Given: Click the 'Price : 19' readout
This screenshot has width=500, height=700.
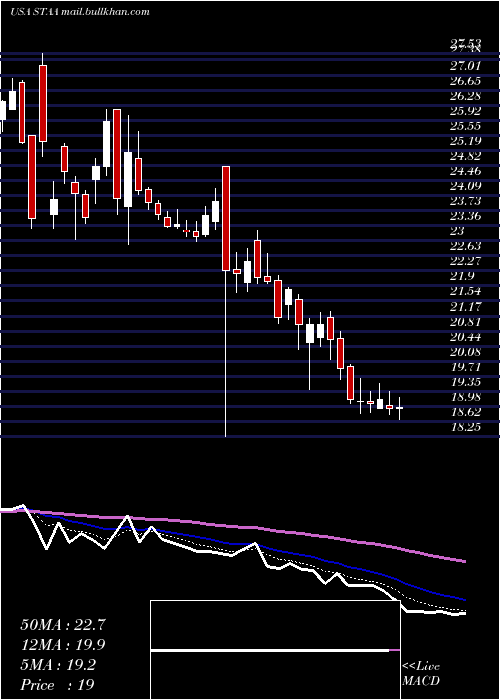Looking at the screenshot, I should pyautogui.click(x=57, y=685).
